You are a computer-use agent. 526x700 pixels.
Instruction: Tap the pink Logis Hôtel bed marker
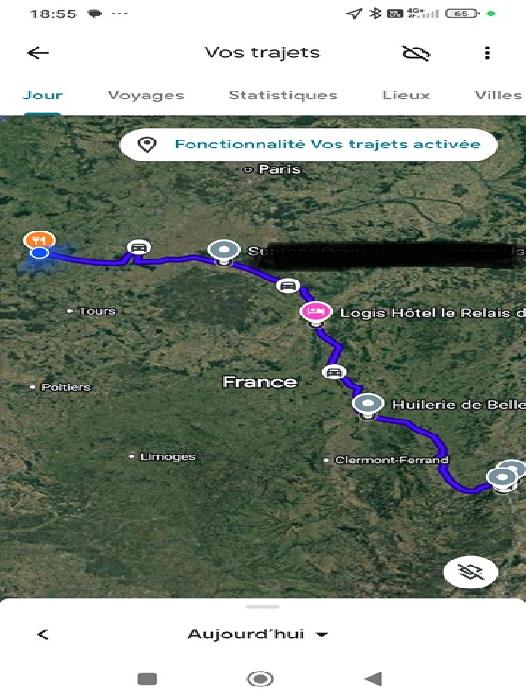click(x=316, y=311)
